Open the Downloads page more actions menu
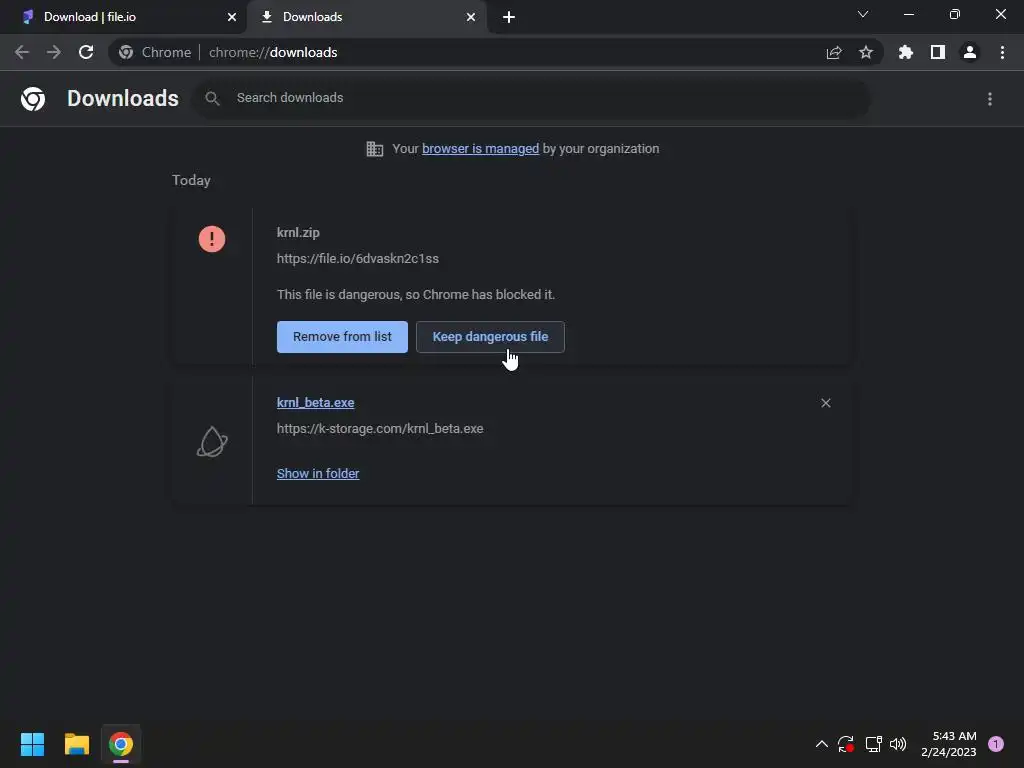 (x=990, y=99)
